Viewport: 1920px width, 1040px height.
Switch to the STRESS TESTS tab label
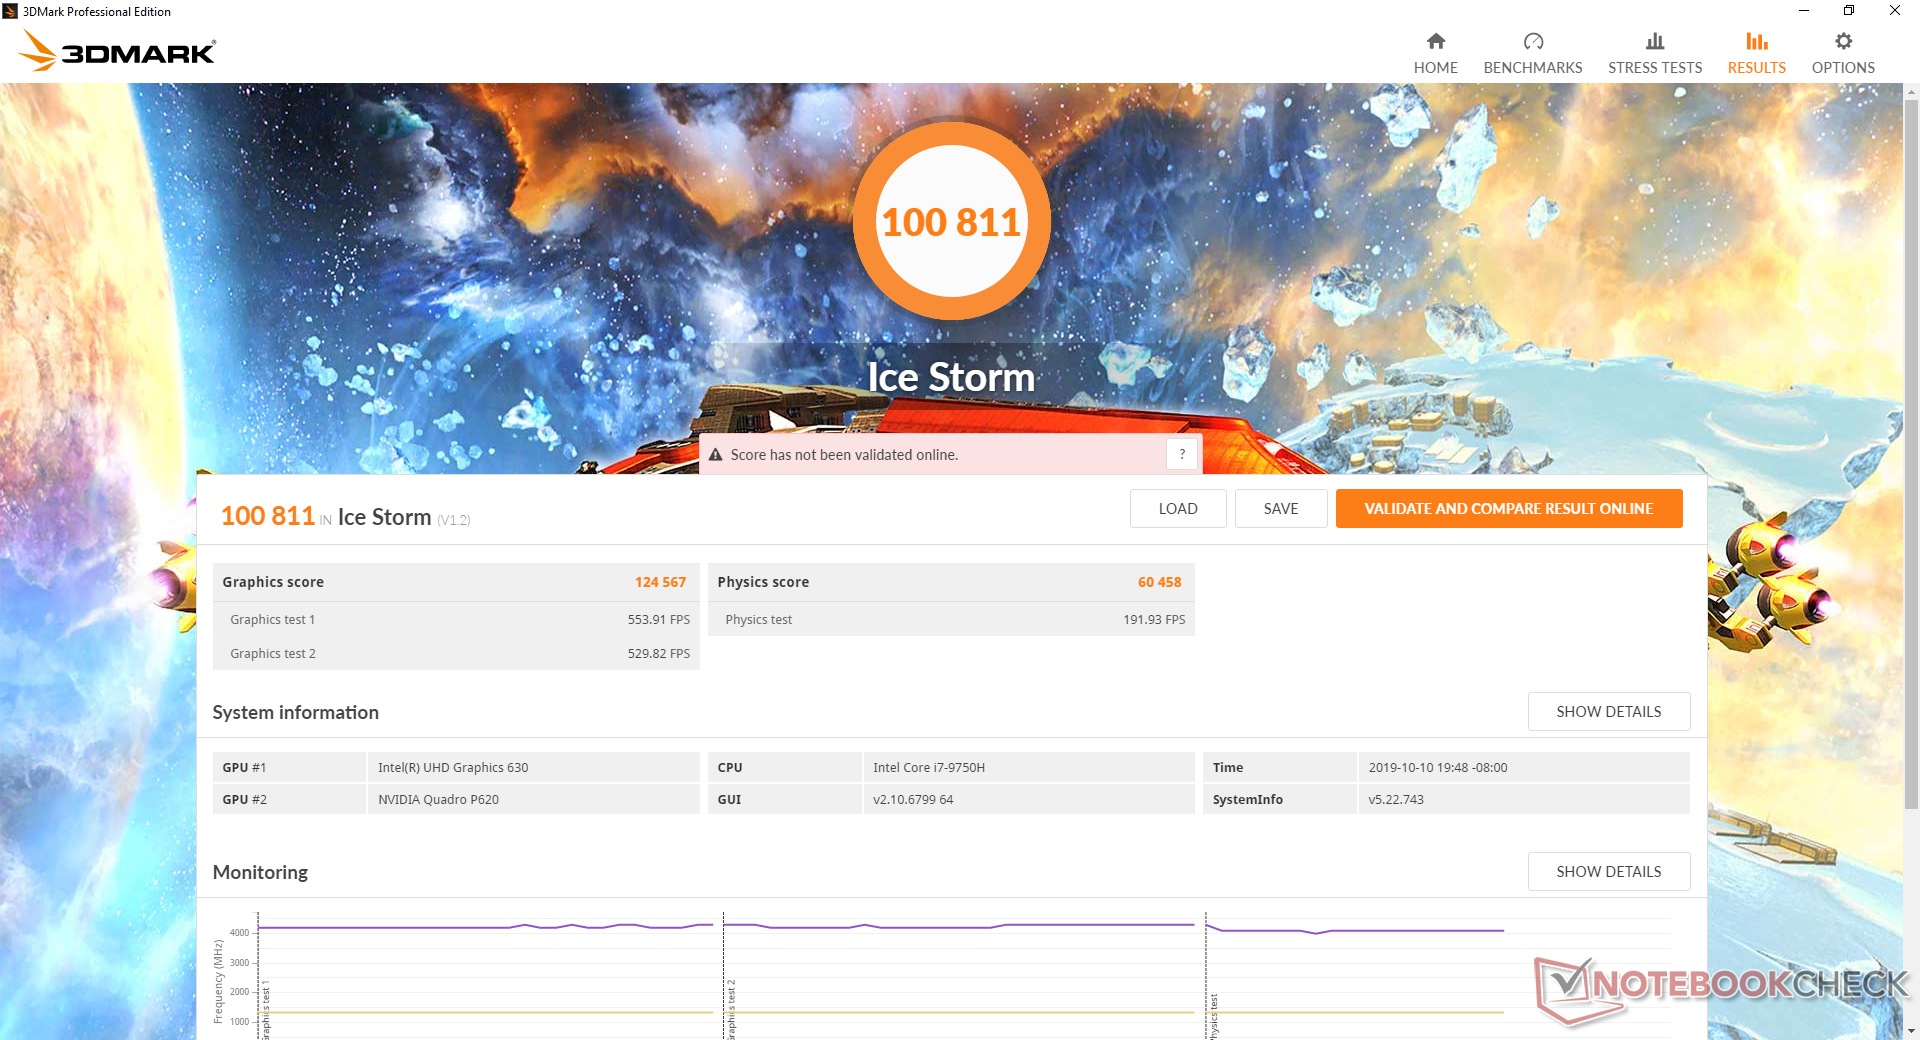coord(1655,68)
